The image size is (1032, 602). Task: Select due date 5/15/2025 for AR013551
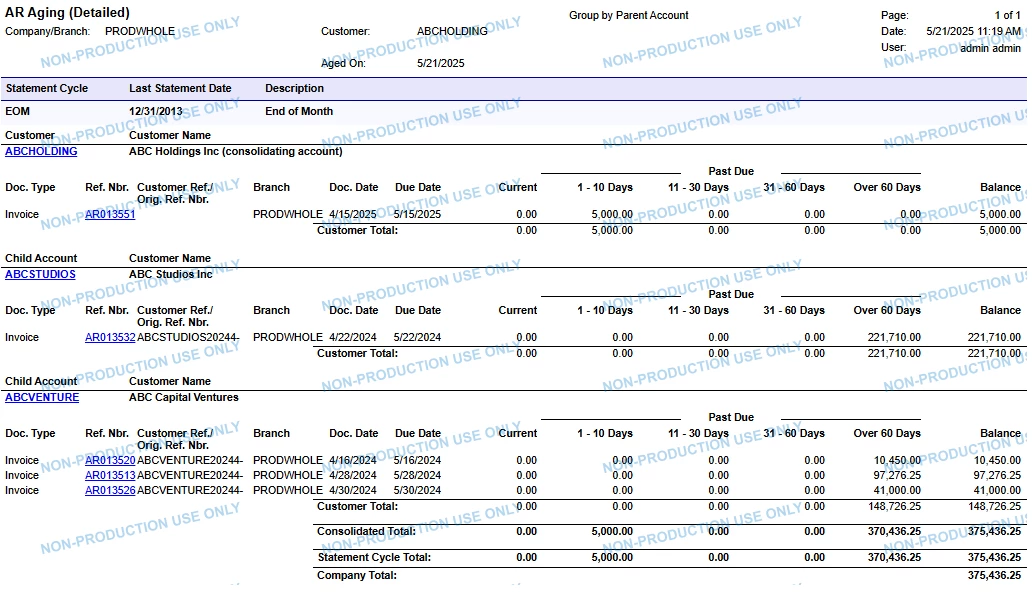coord(417,214)
